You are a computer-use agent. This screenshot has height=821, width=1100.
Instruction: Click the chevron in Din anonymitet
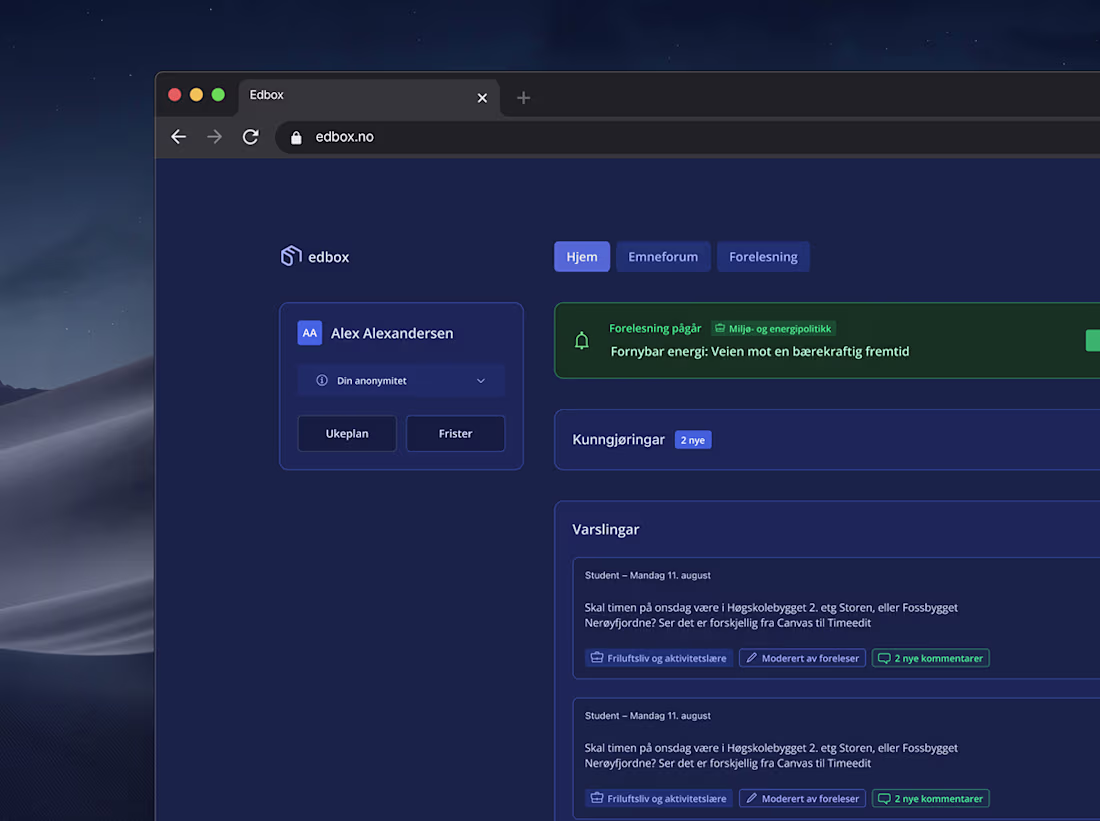pyautogui.click(x=481, y=381)
